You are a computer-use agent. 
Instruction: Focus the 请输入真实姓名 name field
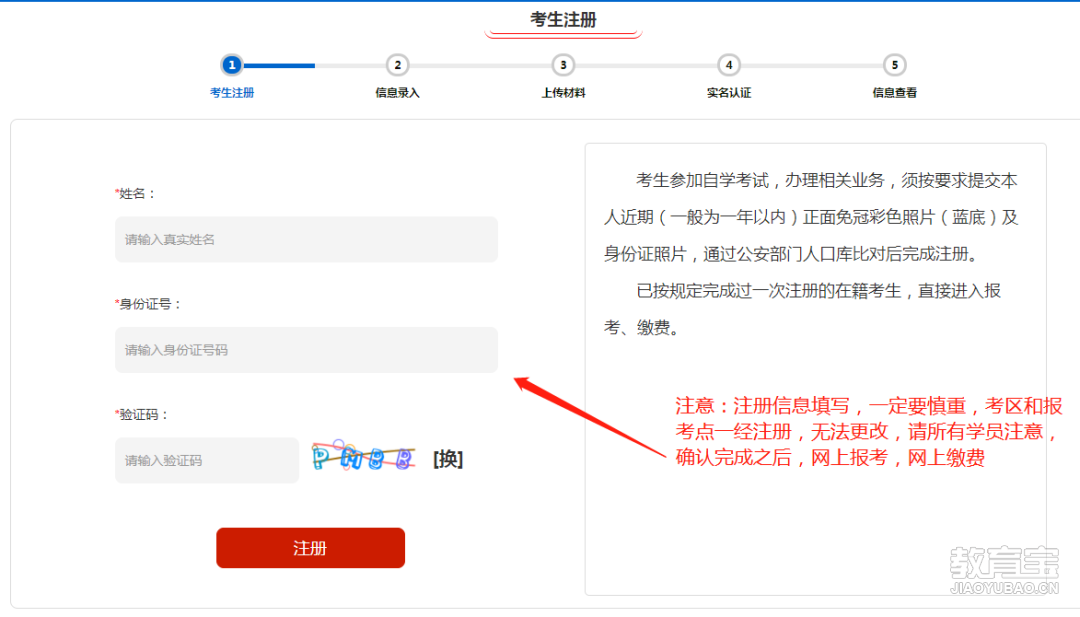(x=307, y=239)
